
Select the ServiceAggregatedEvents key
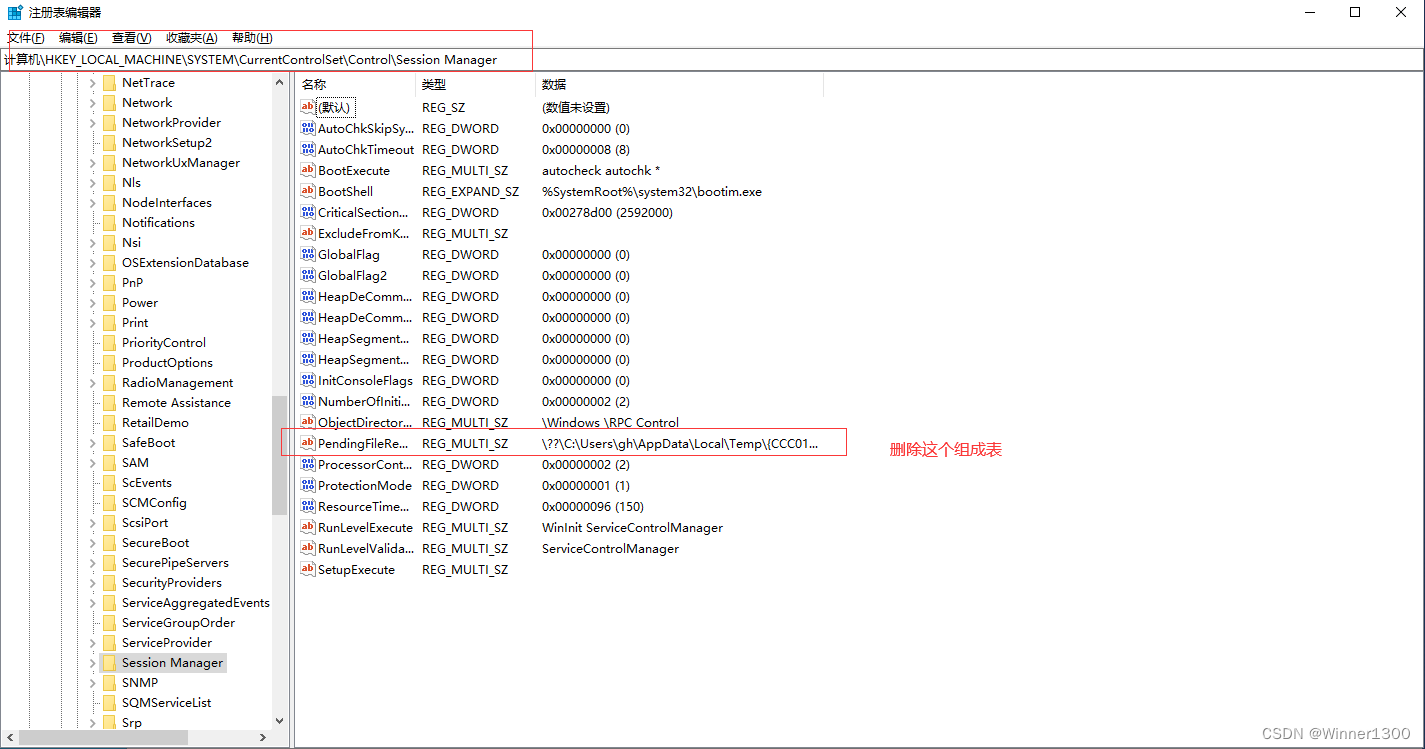click(196, 603)
